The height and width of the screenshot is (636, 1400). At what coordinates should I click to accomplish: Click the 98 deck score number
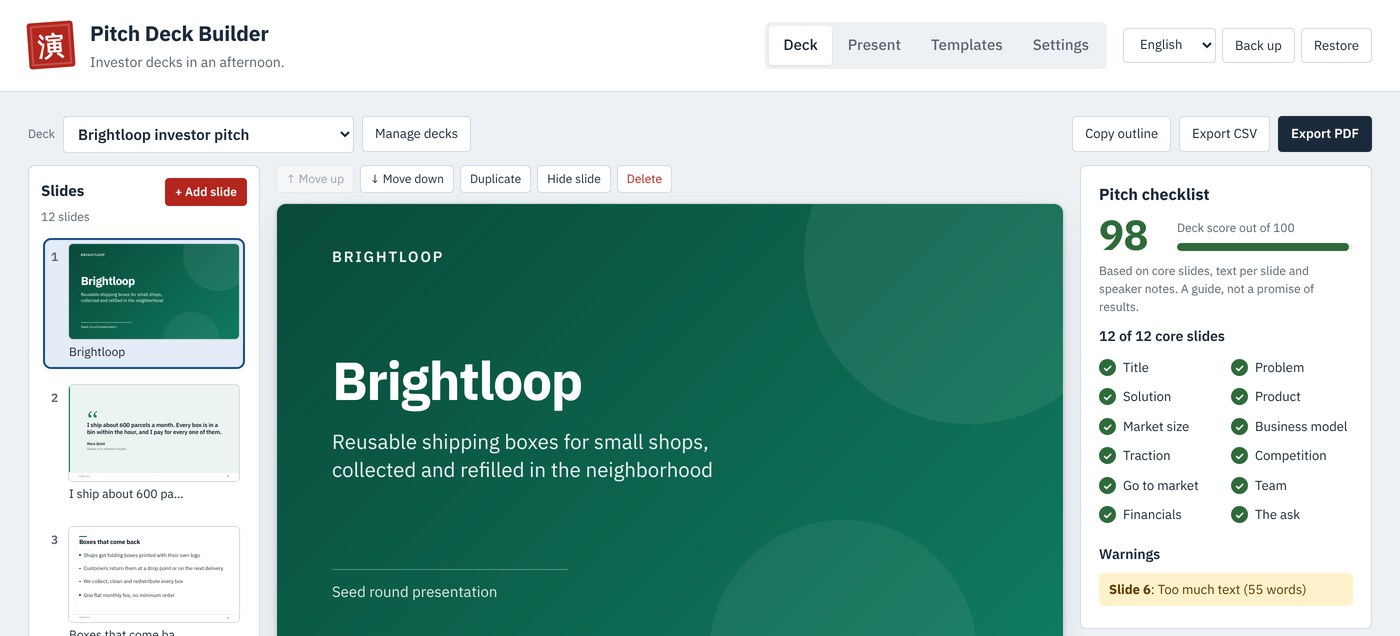1123,236
